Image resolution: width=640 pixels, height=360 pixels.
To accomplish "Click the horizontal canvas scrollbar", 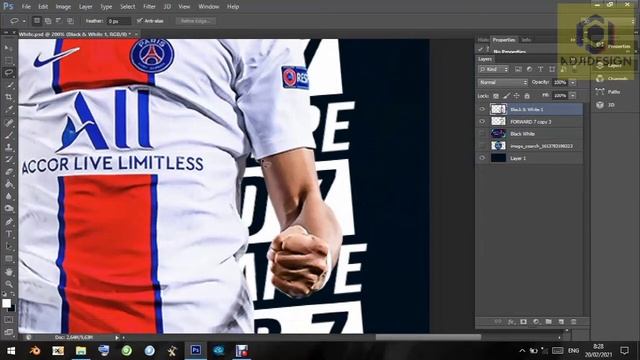I will (x=428, y=337).
